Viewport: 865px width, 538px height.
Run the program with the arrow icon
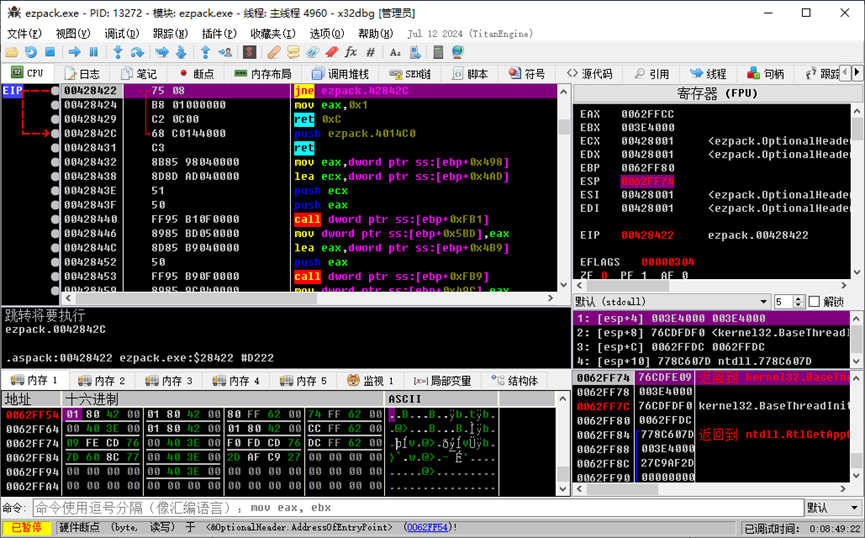(74, 52)
